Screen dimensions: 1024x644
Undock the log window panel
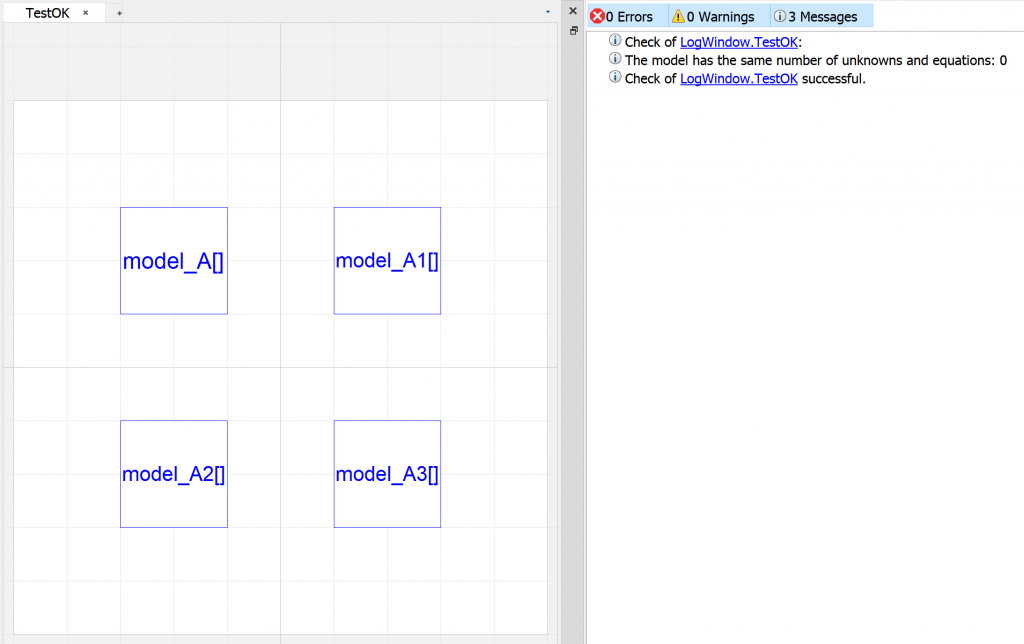pos(573,31)
